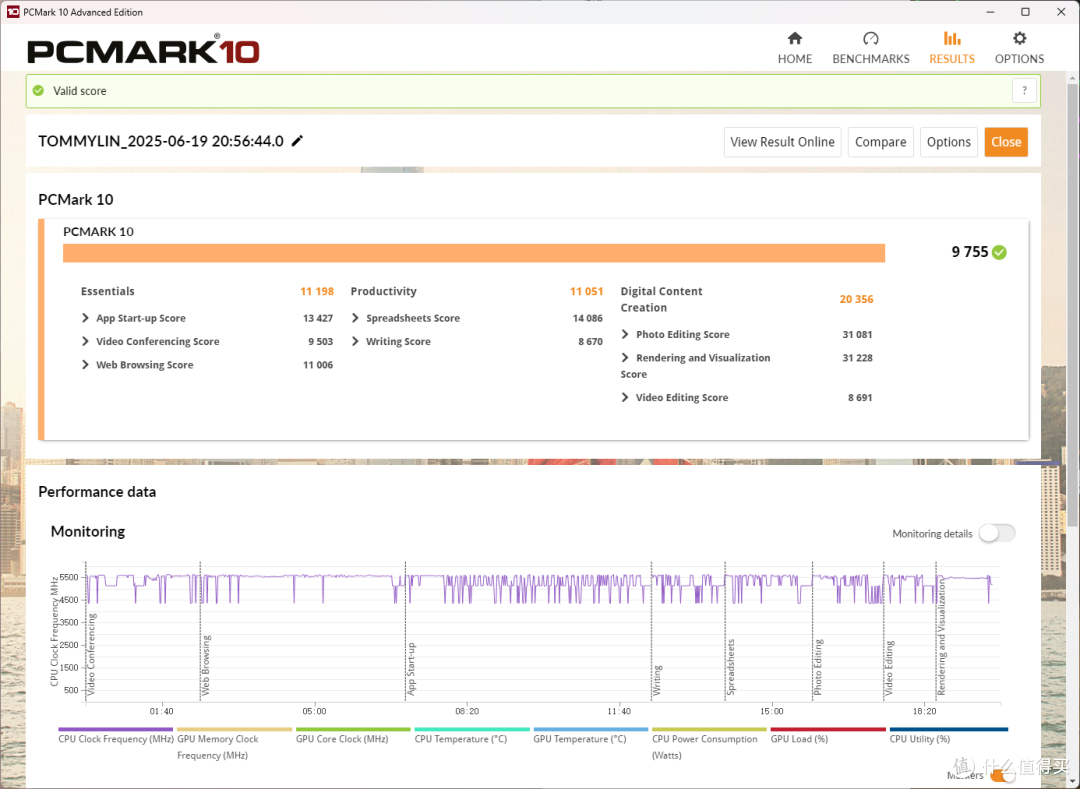Click the Productivity score 11 051

[586, 291]
